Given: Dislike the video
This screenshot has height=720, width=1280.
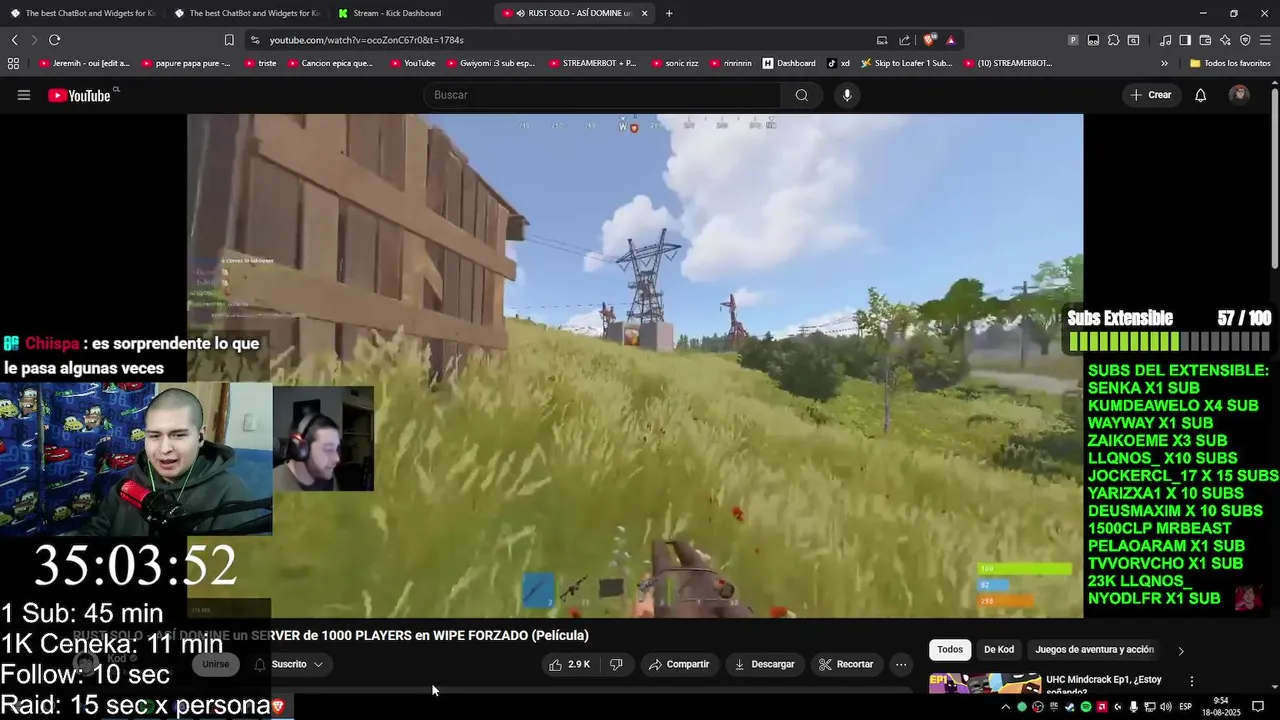Looking at the screenshot, I should click(616, 664).
